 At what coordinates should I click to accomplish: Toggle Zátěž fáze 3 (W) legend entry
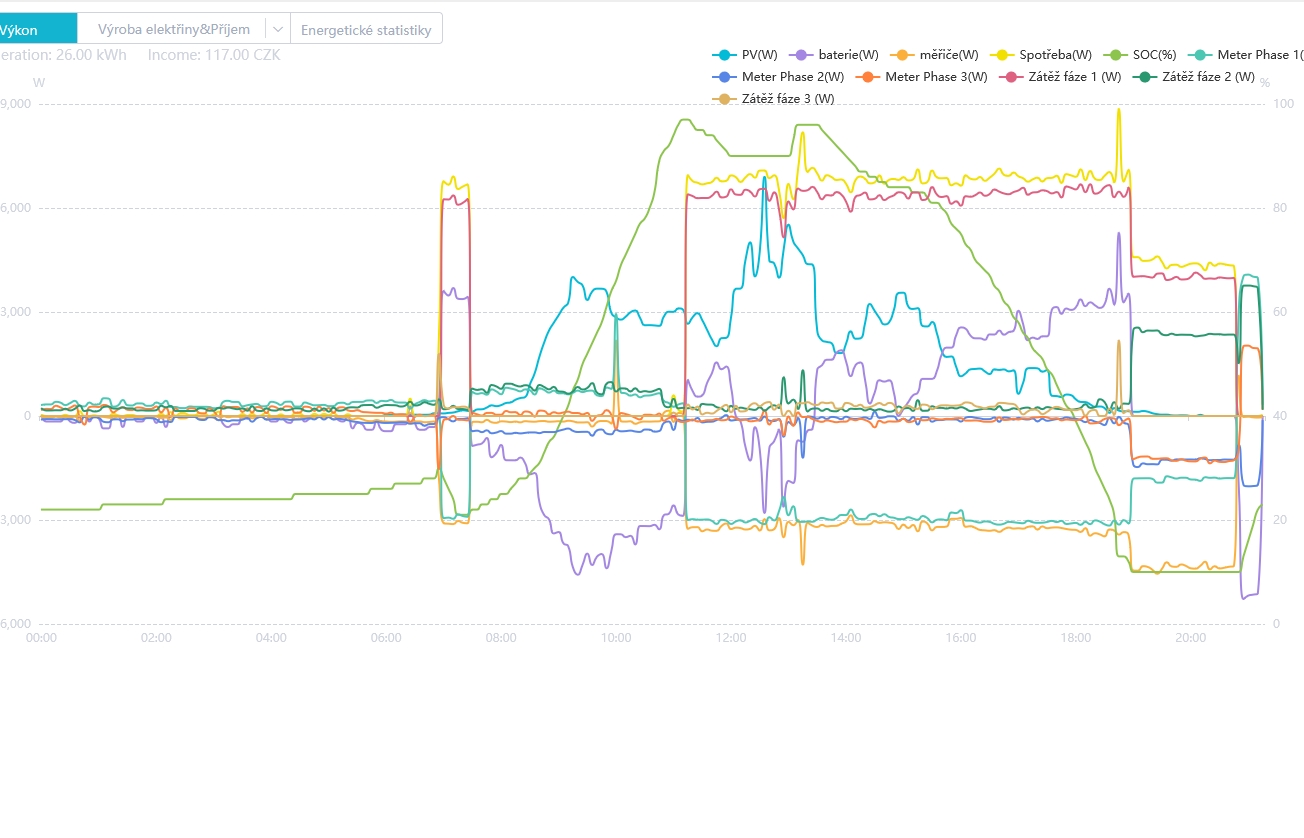773,99
